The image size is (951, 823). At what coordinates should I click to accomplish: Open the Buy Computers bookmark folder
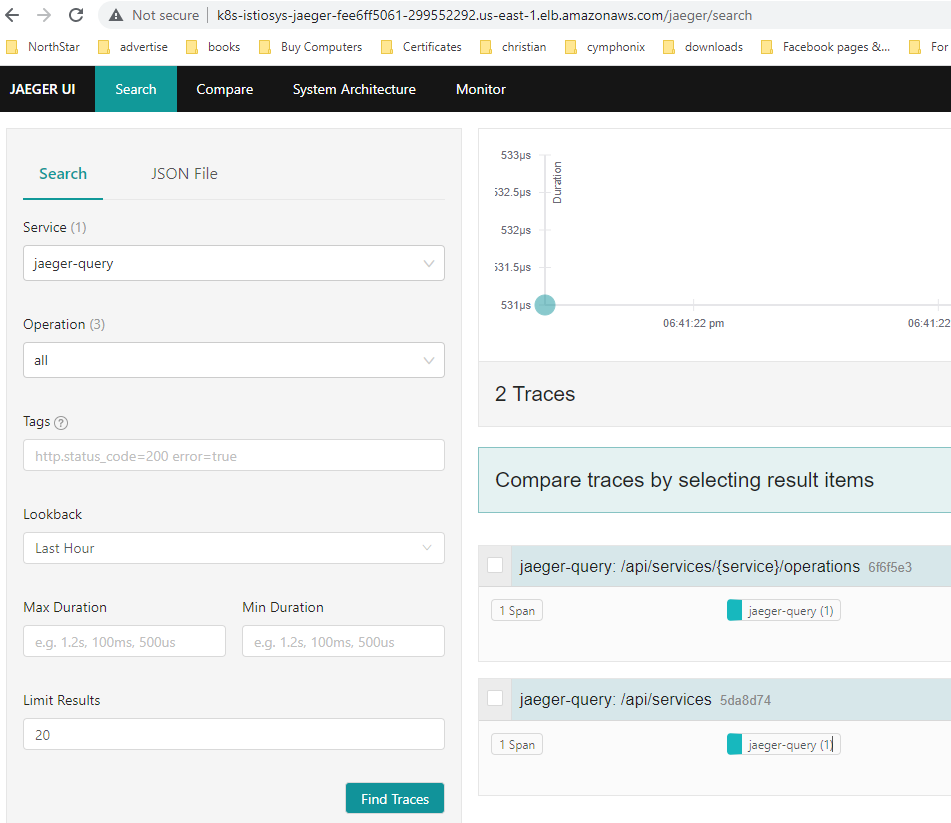pos(311,47)
